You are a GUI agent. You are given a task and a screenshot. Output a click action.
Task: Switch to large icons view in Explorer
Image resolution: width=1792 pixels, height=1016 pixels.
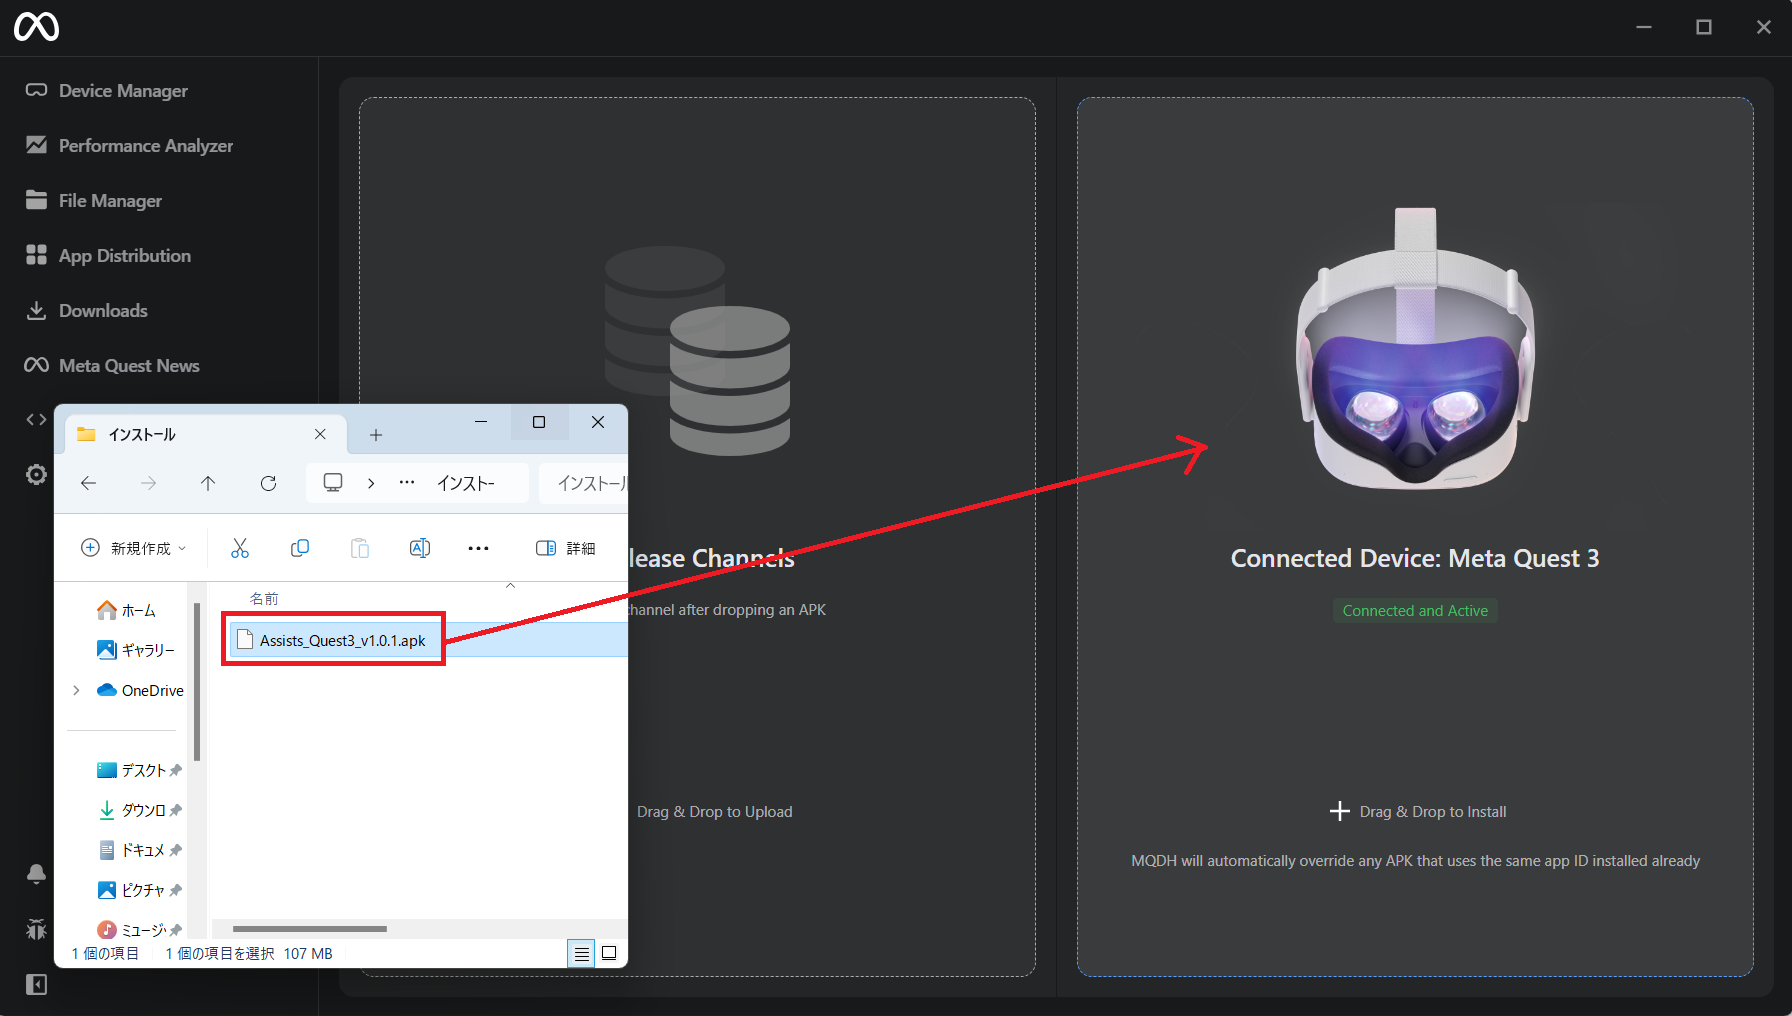click(x=609, y=953)
